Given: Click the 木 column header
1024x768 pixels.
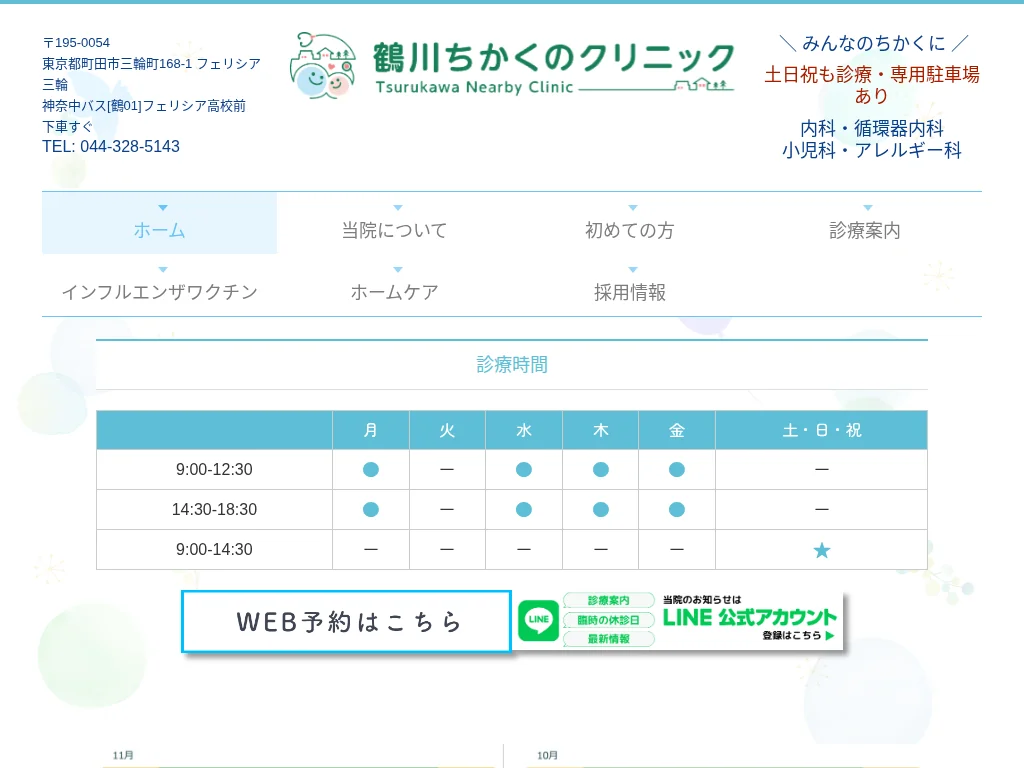Looking at the screenshot, I should coord(600,430).
